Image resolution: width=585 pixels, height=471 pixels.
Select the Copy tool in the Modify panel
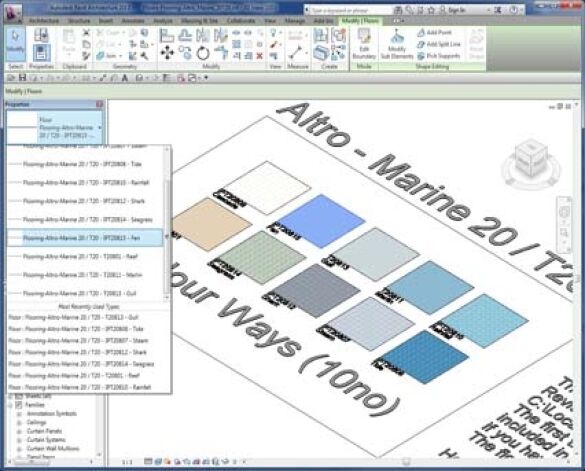pos(185,53)
